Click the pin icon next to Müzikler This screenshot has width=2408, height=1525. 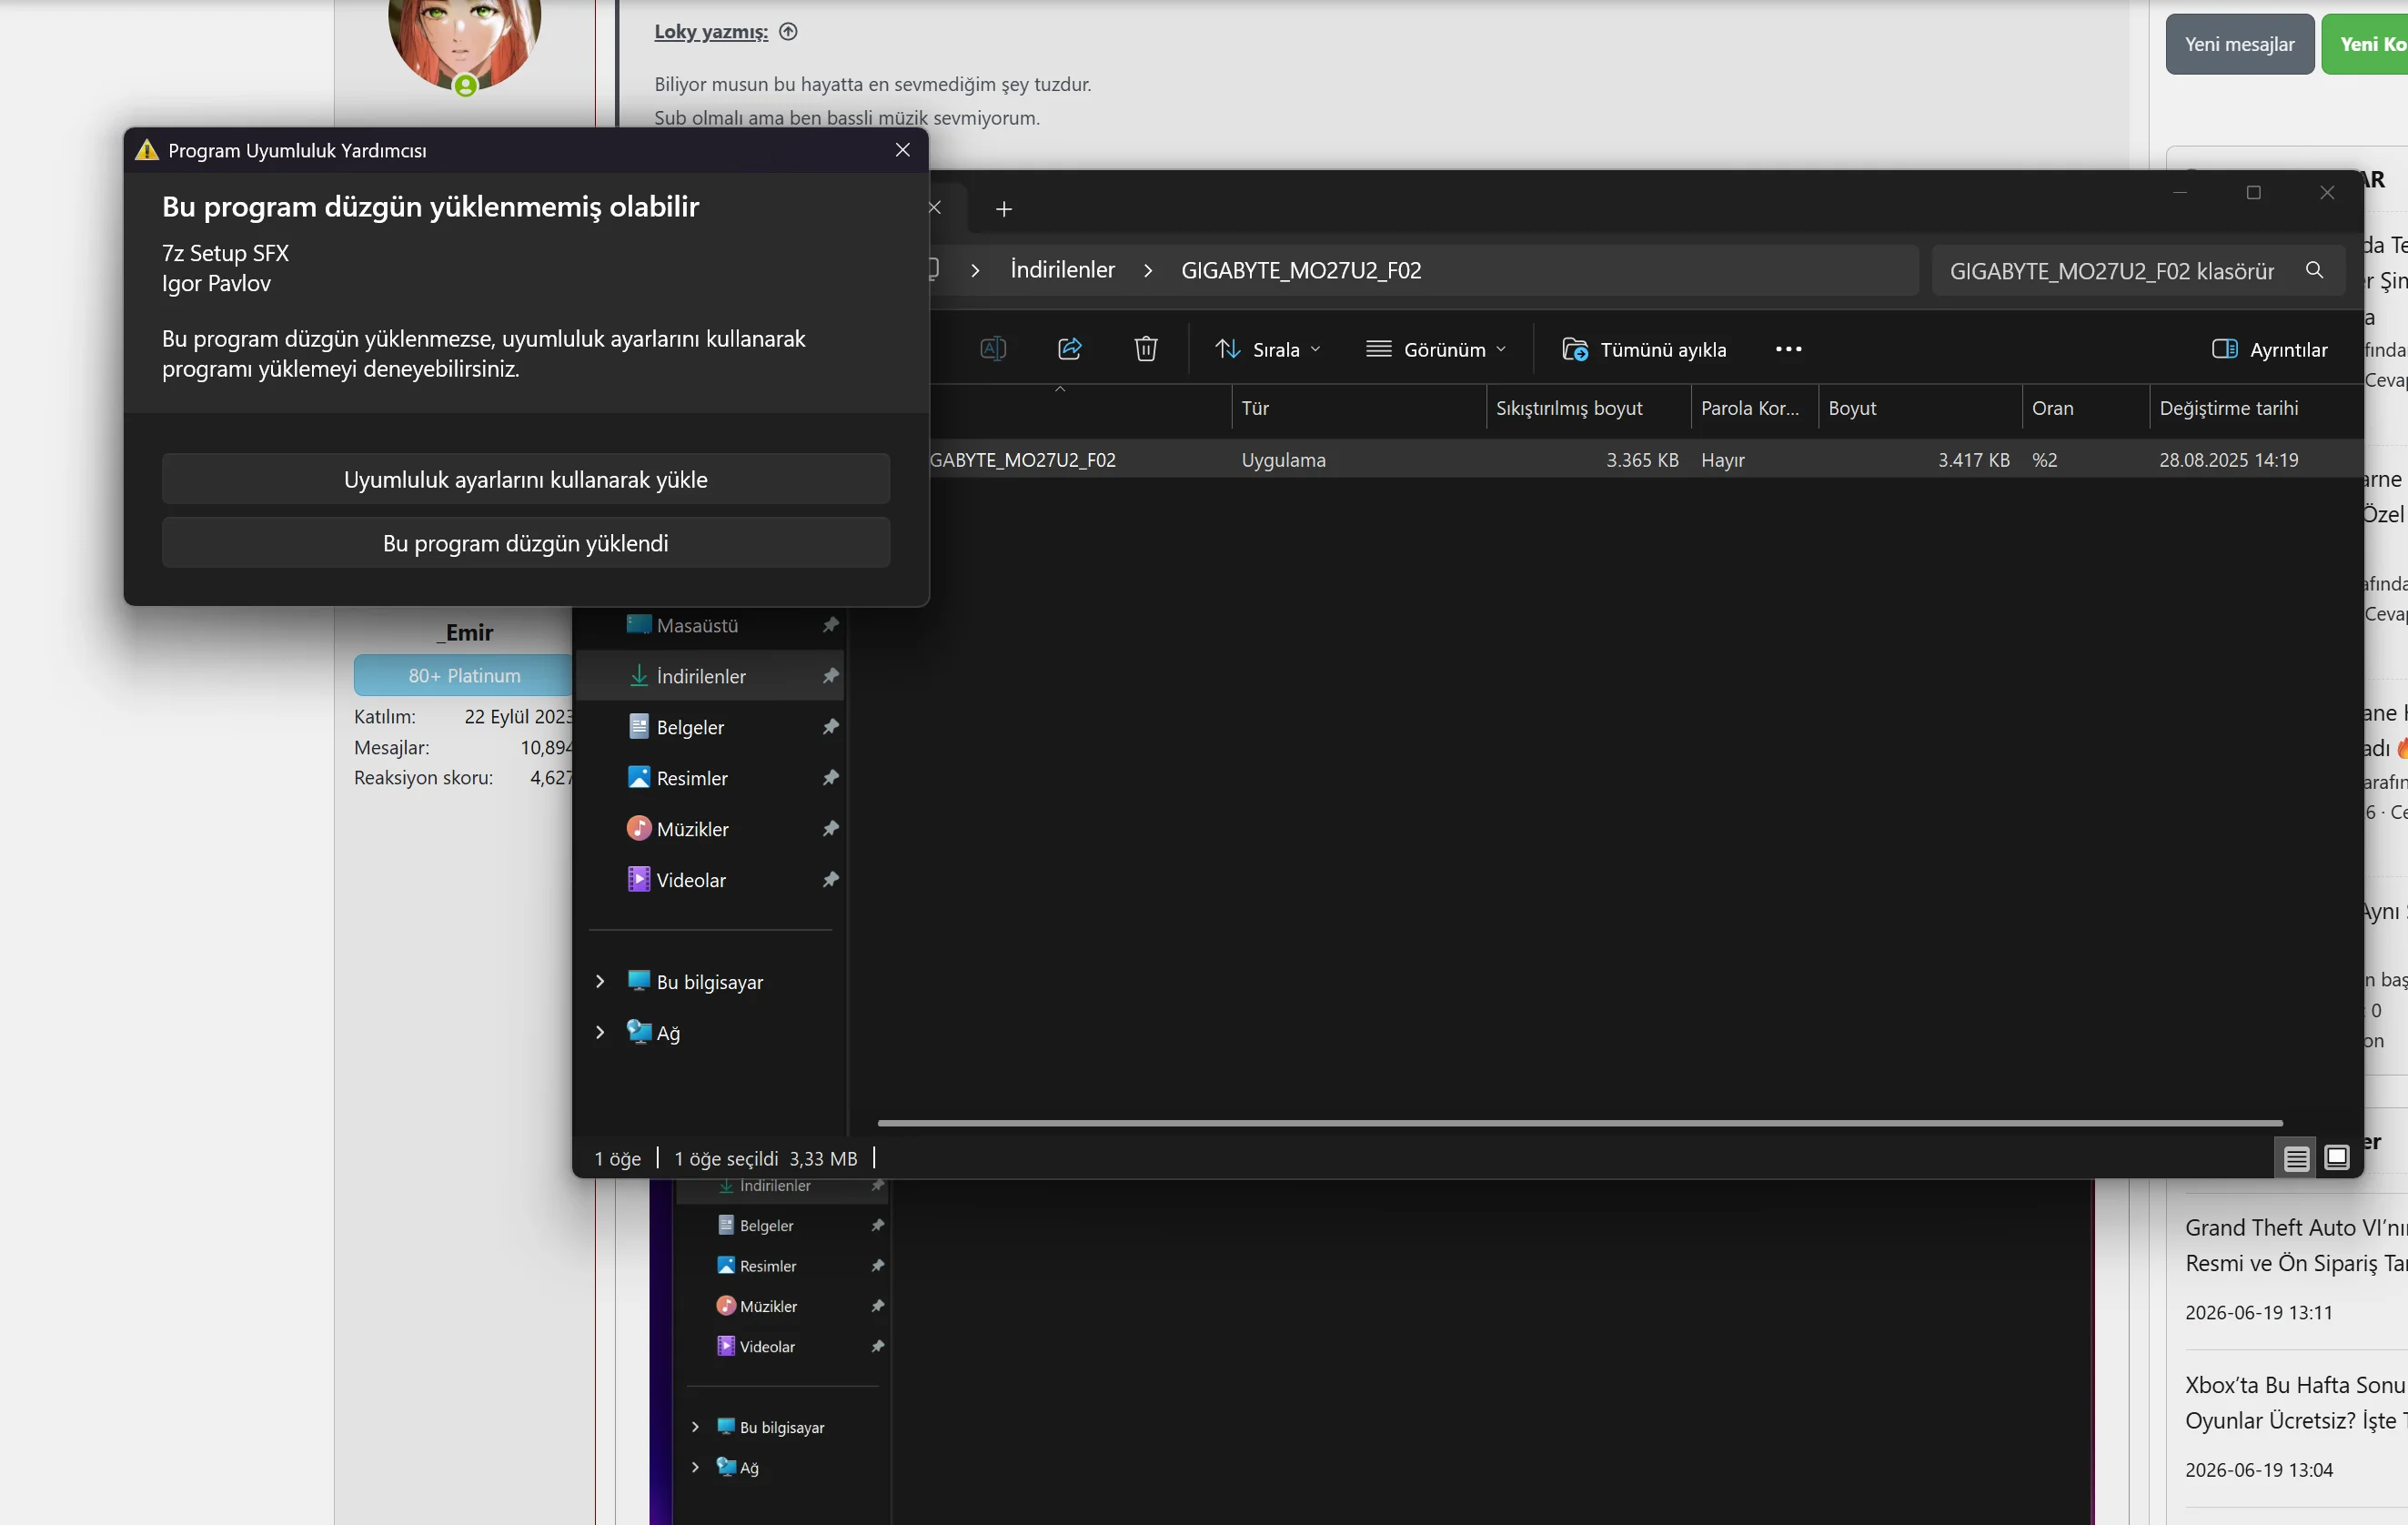(830, 829)
